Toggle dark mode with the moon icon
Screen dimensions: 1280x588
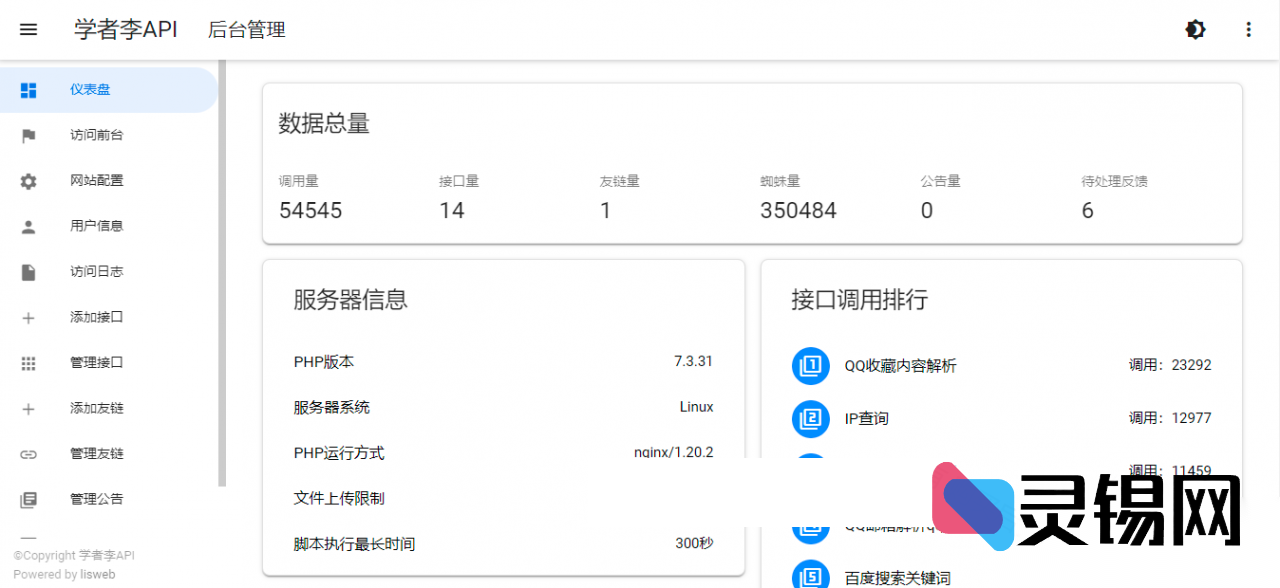click(x=1195, y=29)
